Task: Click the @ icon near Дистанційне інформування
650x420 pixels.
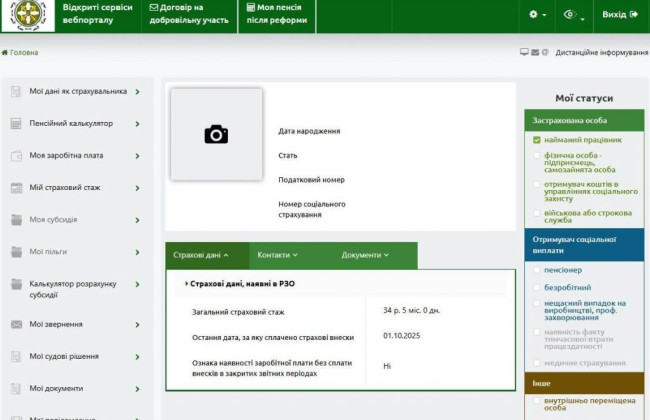Action: (545, 52)
